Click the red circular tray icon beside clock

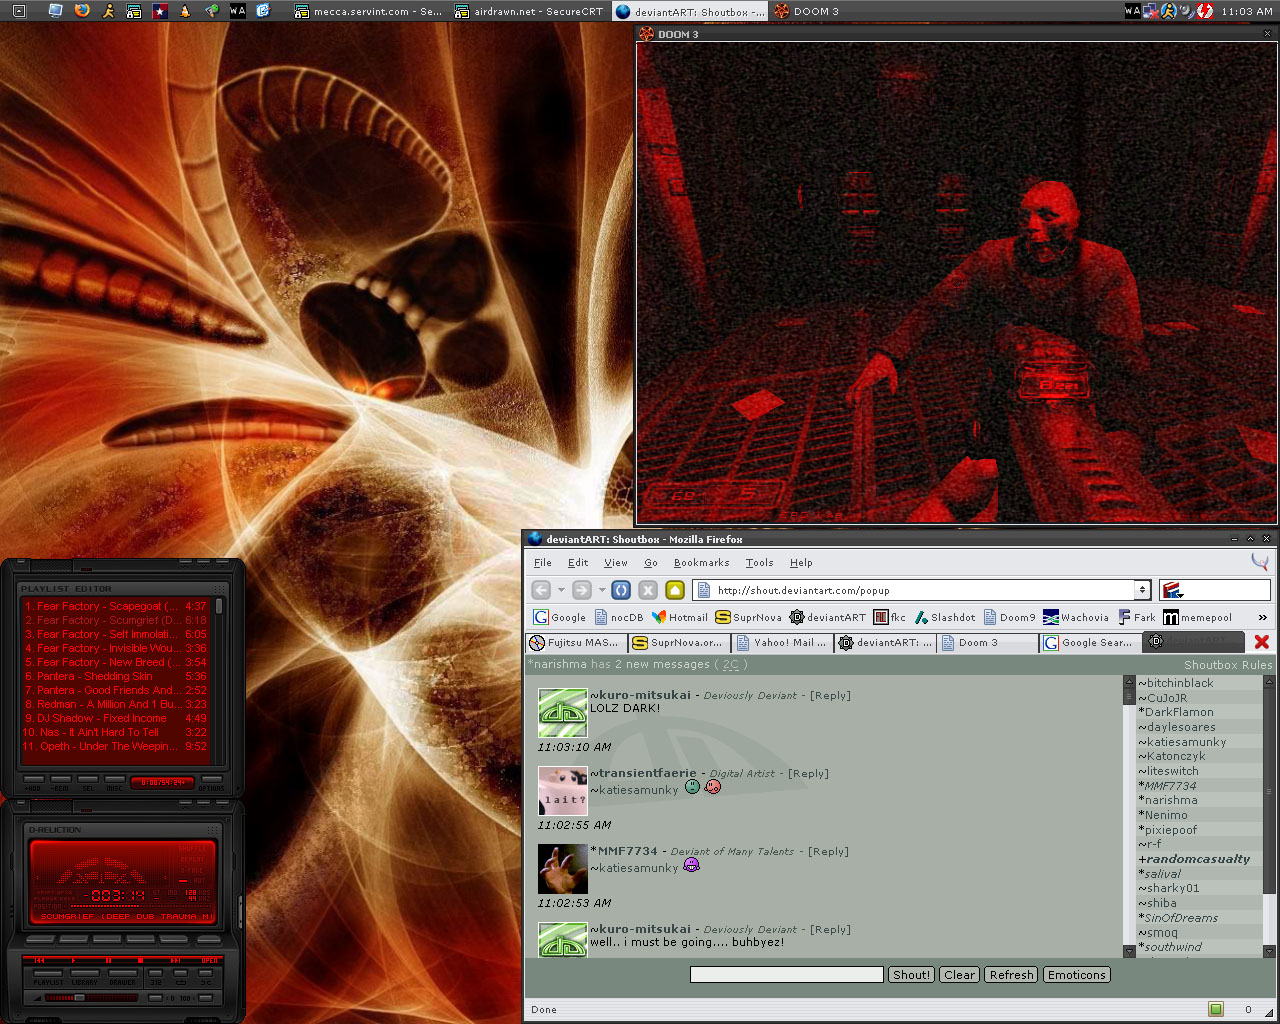(x=1205, y=11)
